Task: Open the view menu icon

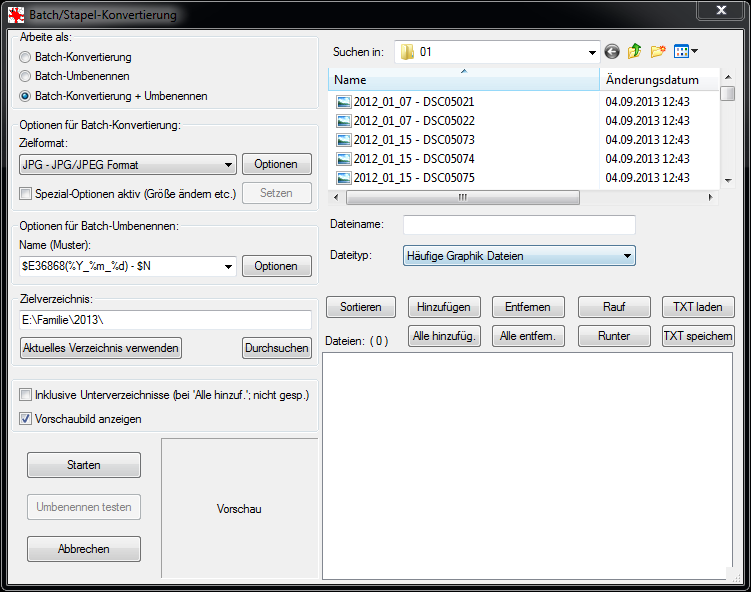Action: tap(685, 51)
